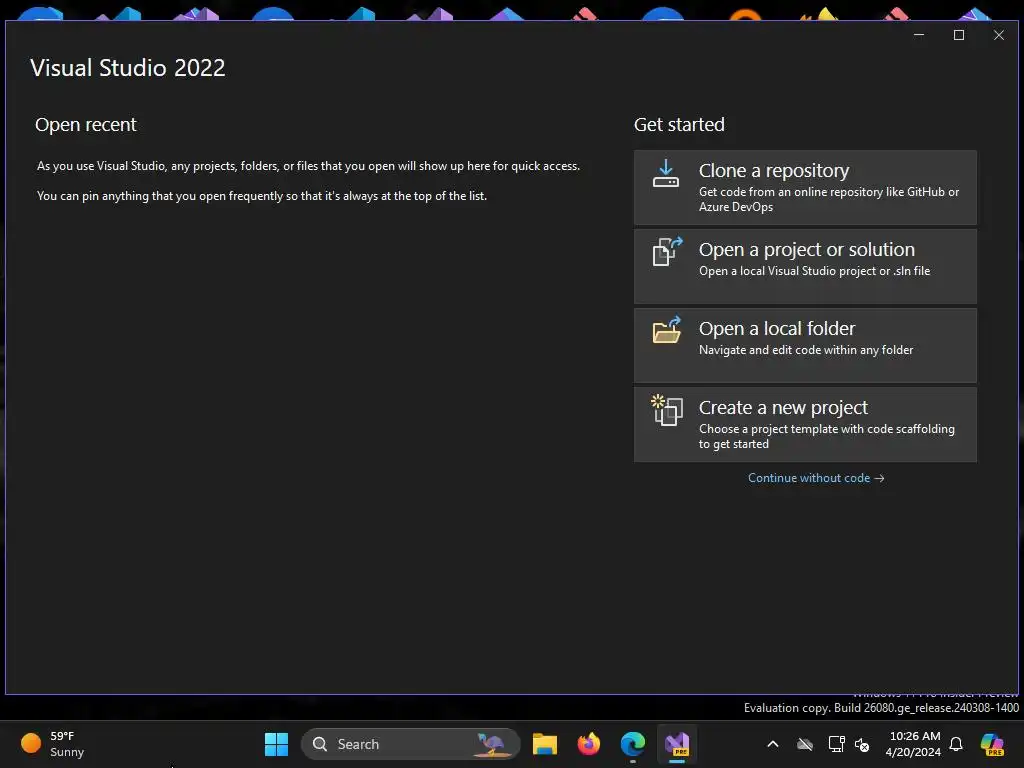Screen dimensions: 1024x768
Task: Click the Get started heading
Action: 679,125
